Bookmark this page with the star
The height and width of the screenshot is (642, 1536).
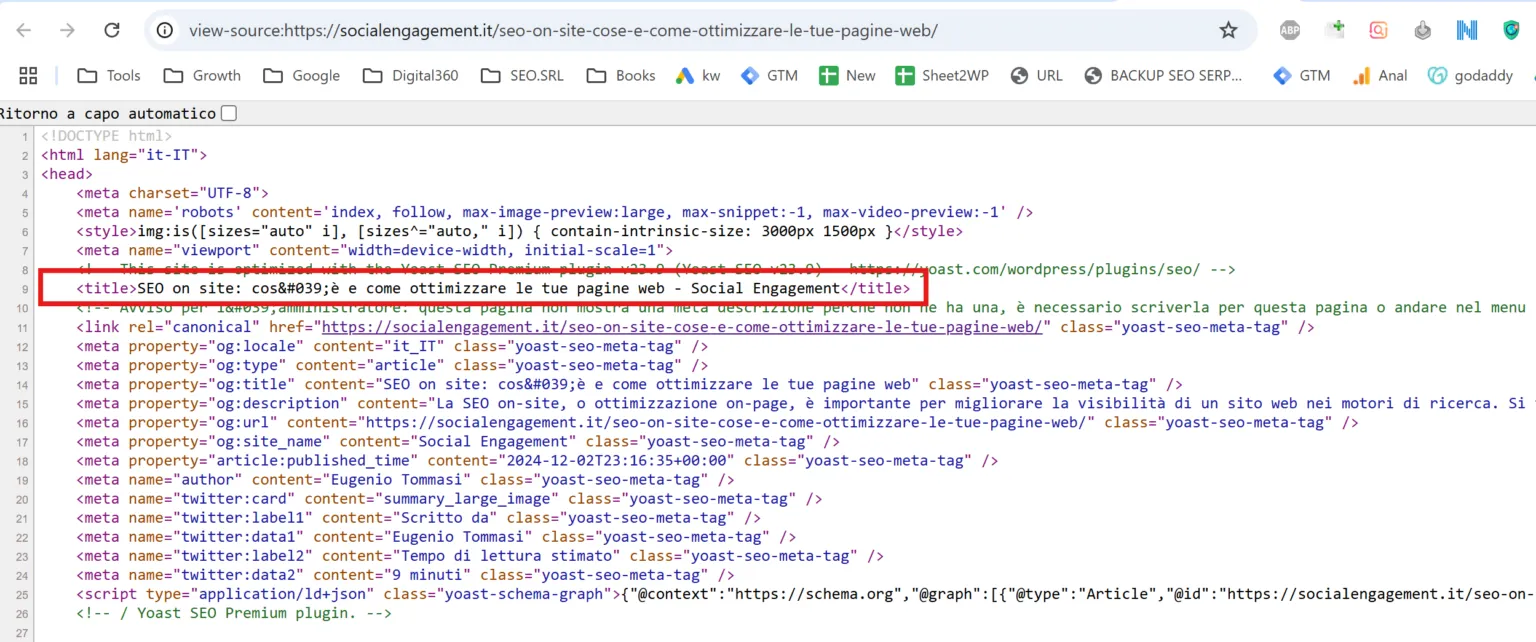click(x=1228, y=30)
